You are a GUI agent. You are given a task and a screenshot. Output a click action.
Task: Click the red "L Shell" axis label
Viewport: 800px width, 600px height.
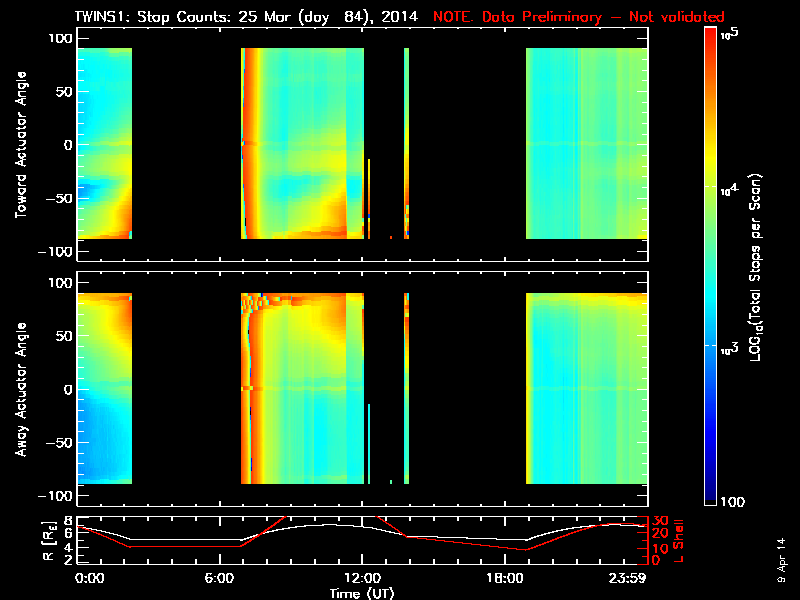[678, 541]
